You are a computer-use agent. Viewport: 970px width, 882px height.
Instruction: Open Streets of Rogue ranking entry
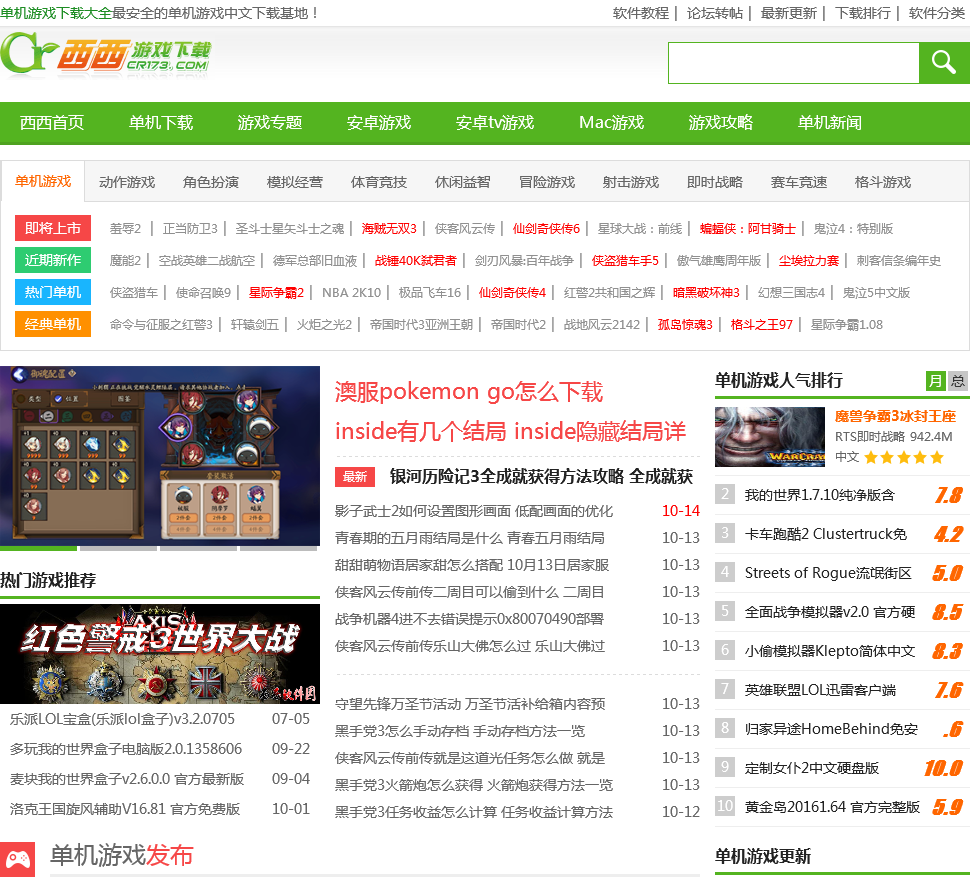tap(828, 573)
